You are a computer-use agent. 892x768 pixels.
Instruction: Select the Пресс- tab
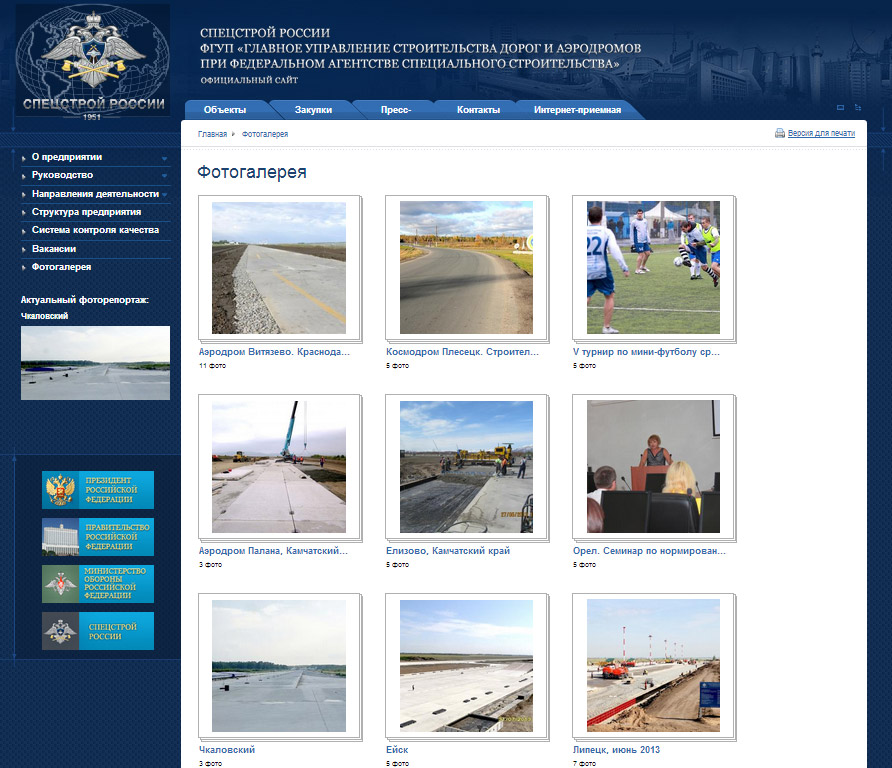click(x=396, y=110)
